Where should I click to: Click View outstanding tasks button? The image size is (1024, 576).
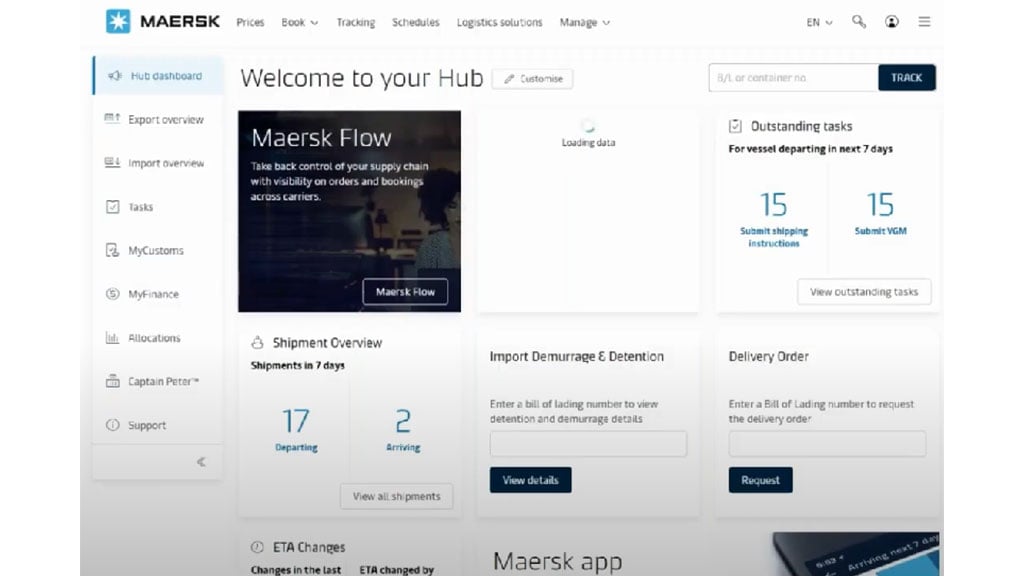(x=864, y=292)
